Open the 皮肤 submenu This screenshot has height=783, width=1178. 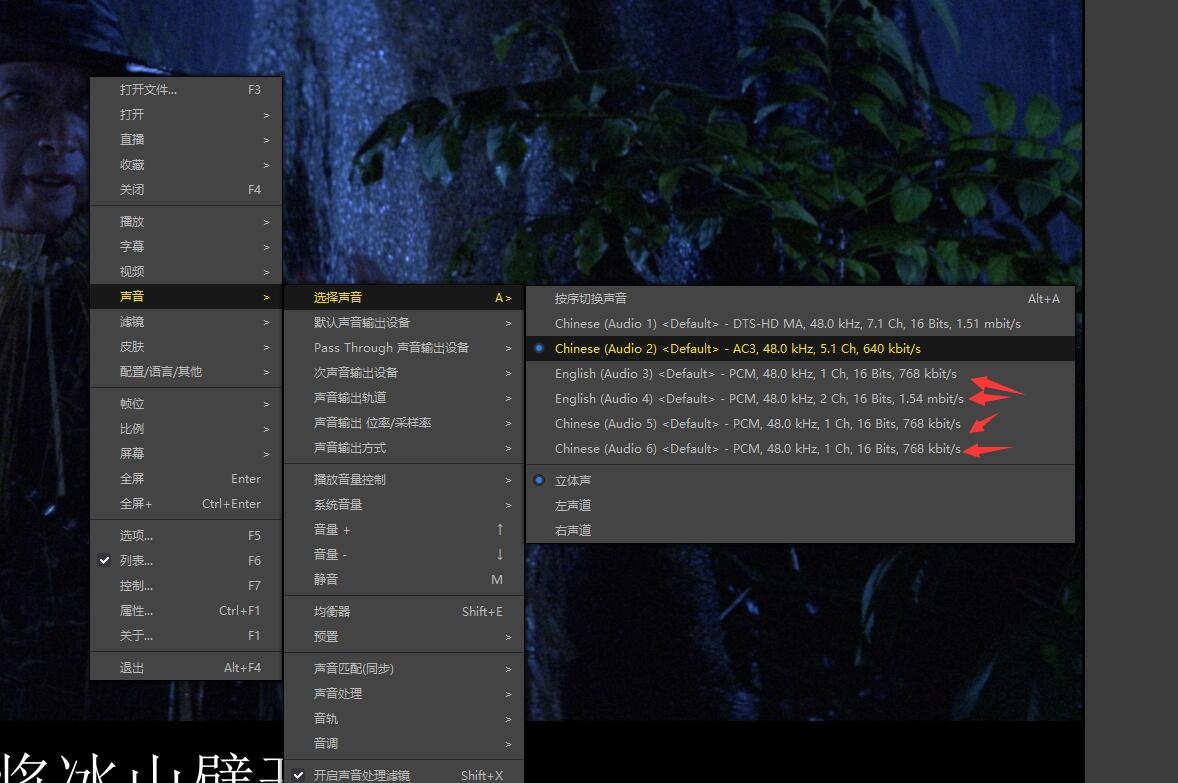pos(186,346)
